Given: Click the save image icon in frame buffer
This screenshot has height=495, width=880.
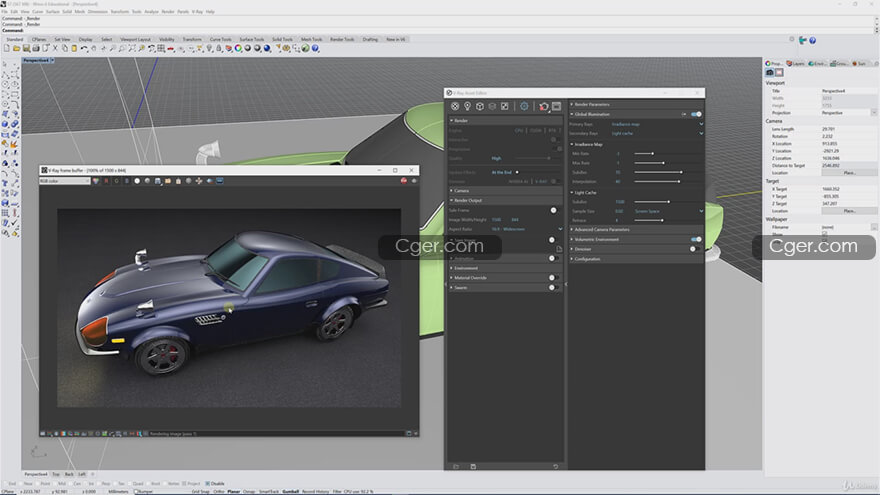Looking at the screenshot, I should click(x=158, y=181).
